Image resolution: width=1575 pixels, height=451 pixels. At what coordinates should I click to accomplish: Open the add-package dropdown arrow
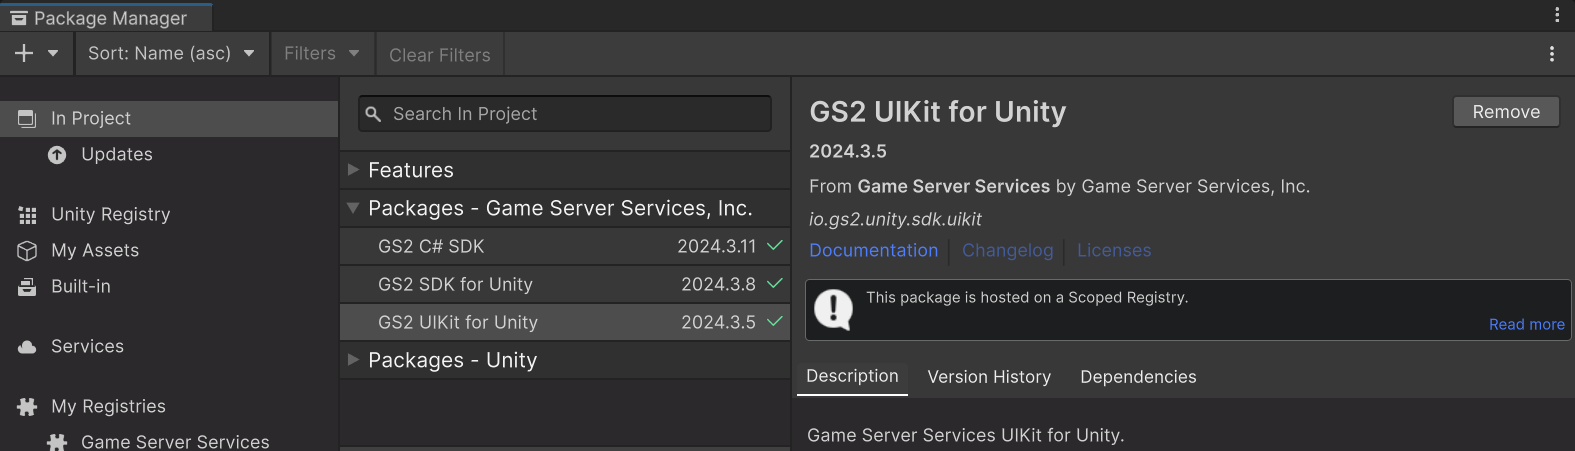pyautogui.click(x=53, y=53)
